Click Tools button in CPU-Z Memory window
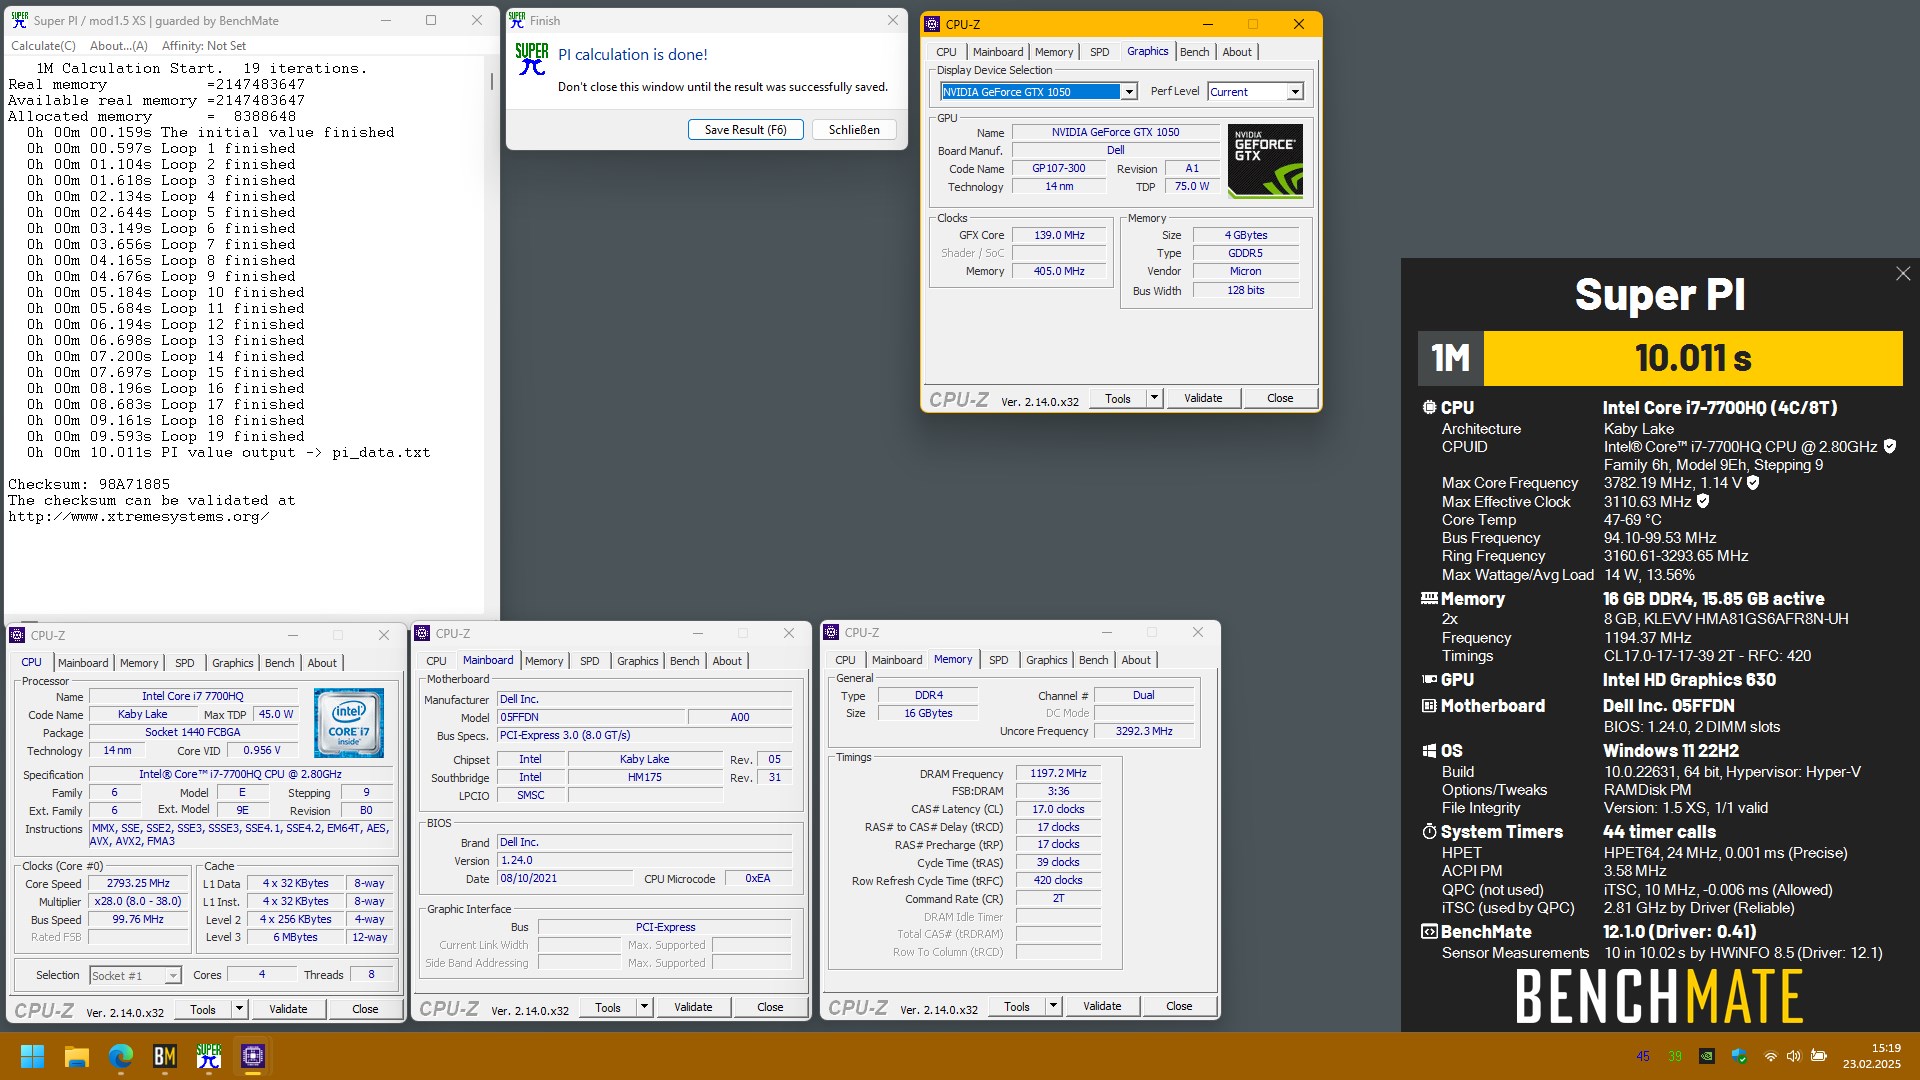 (x=1016, y=1006)
